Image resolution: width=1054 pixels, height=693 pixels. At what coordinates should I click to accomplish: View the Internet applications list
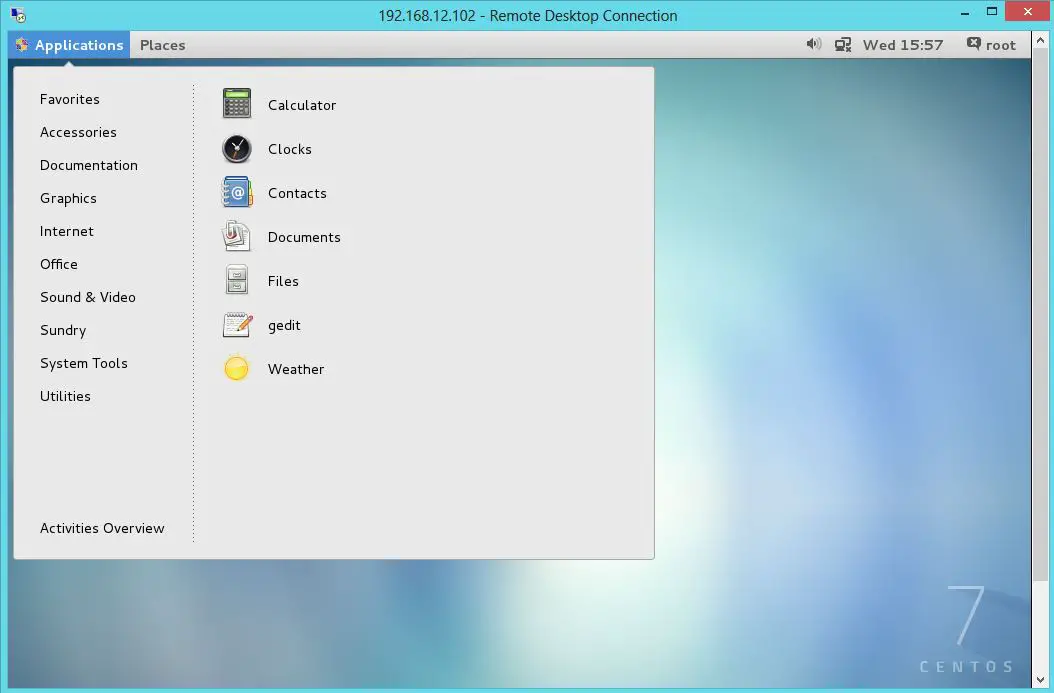tap(66, 231)
